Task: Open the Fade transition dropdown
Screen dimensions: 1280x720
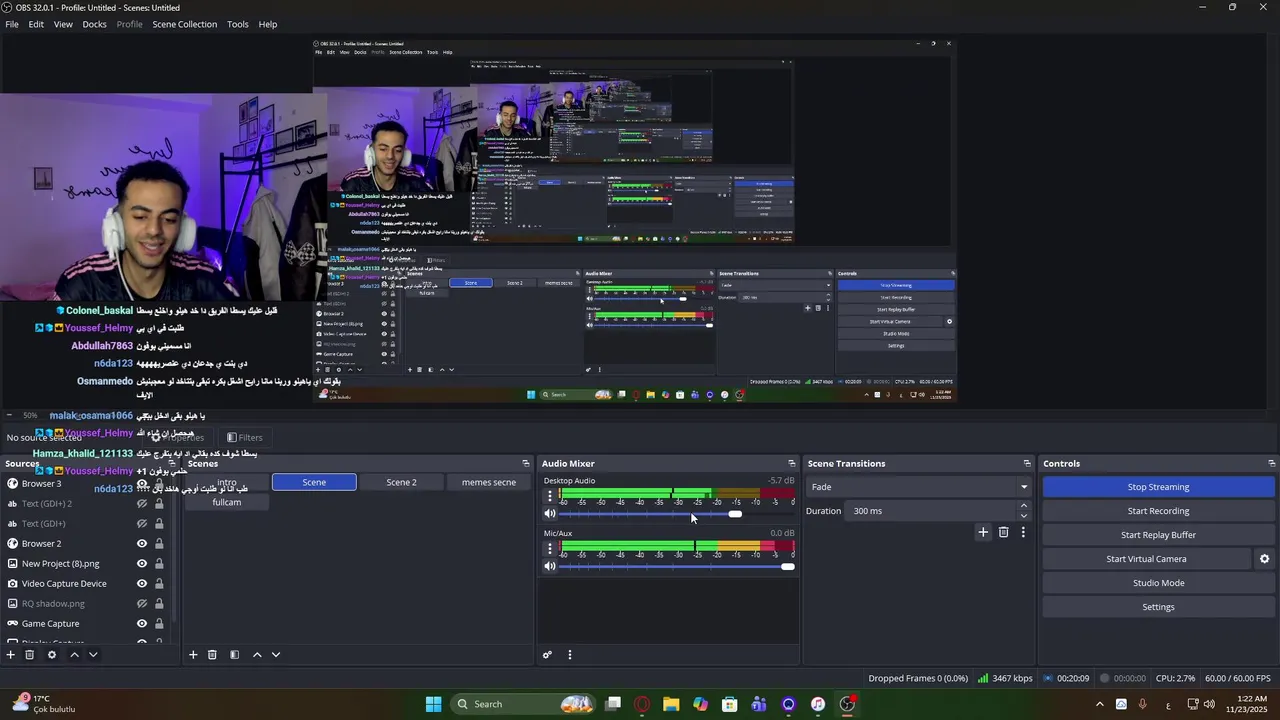Action: click(919, 487)
